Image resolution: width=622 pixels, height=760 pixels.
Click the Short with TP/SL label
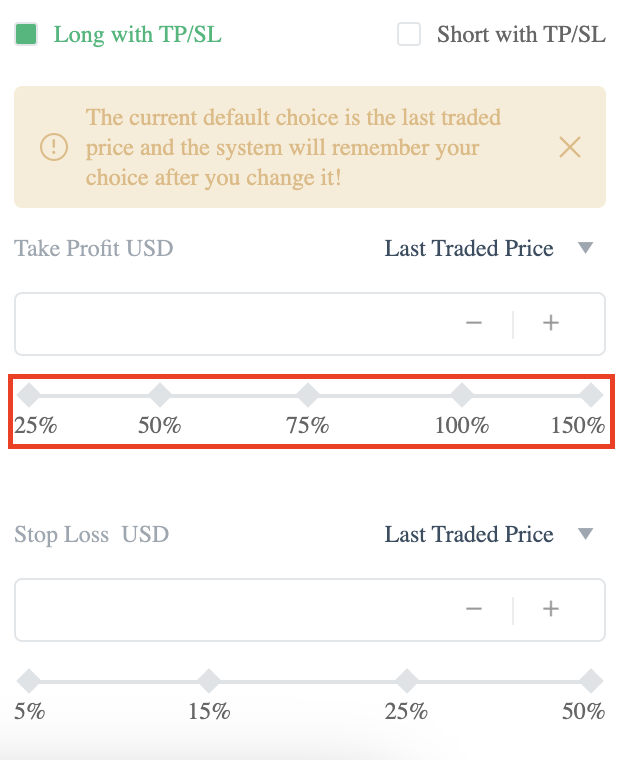point(521,35)
